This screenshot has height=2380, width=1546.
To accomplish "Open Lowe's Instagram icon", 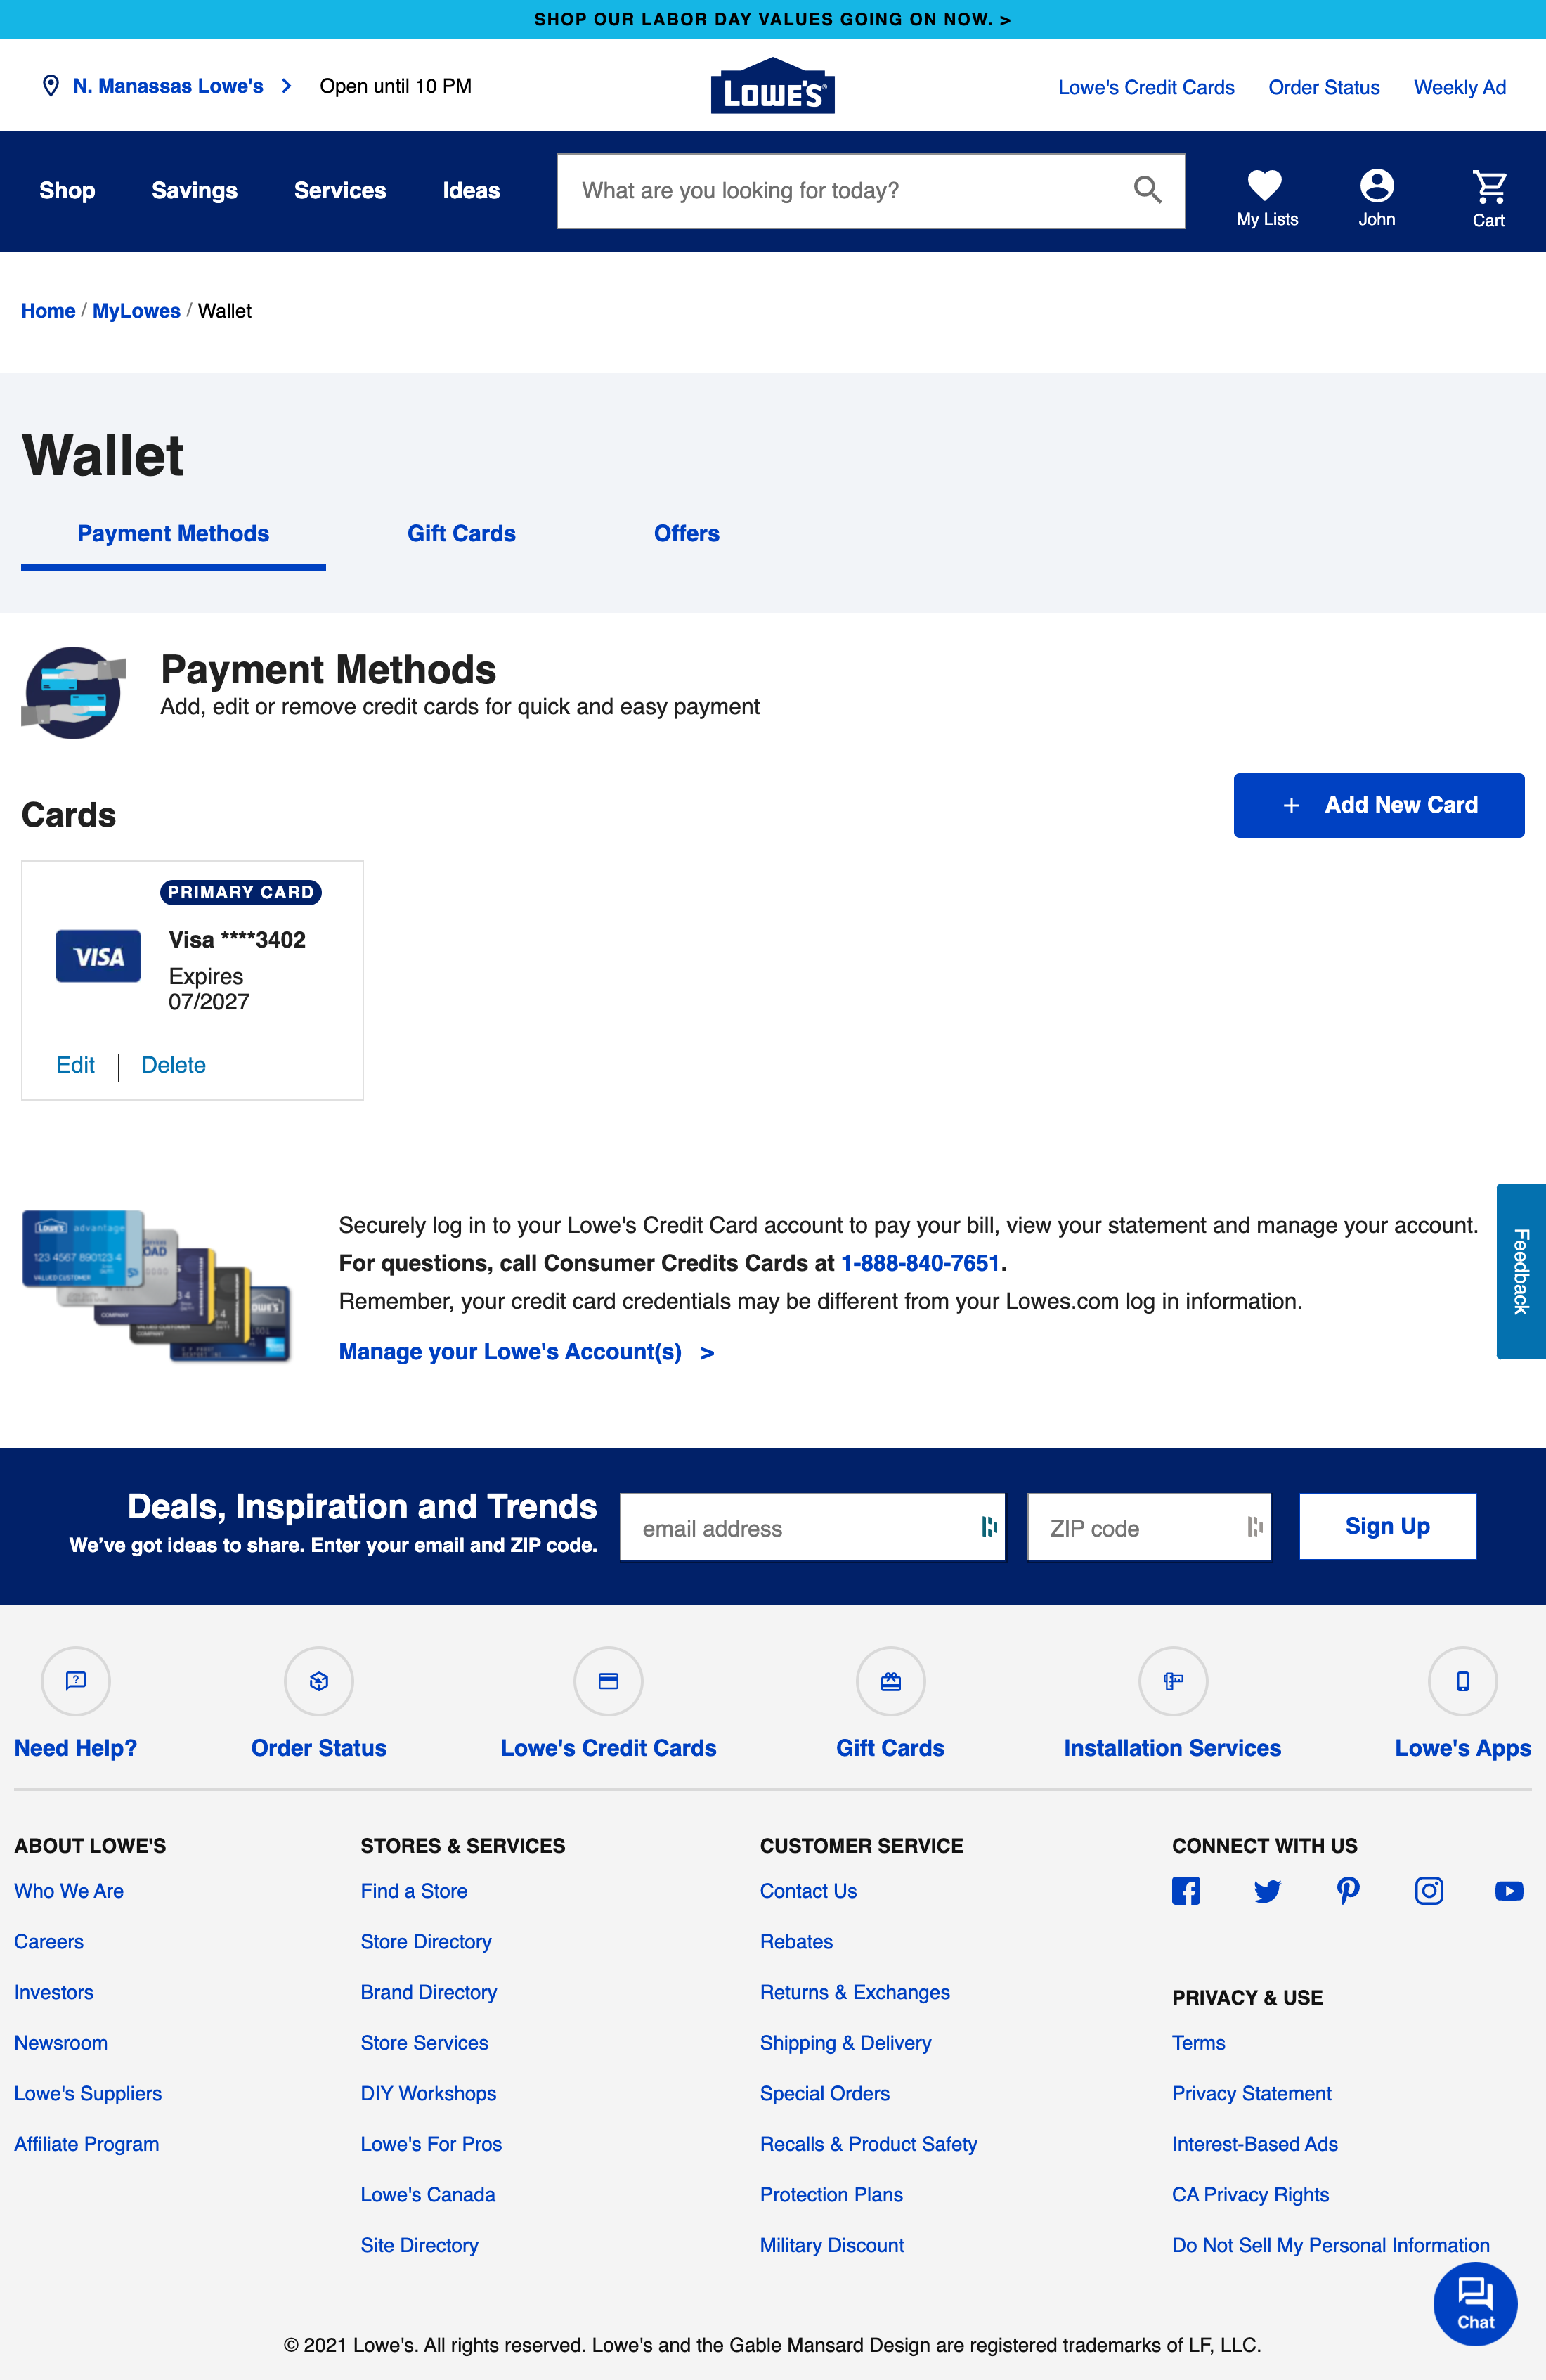I will pos(1428,1891).
